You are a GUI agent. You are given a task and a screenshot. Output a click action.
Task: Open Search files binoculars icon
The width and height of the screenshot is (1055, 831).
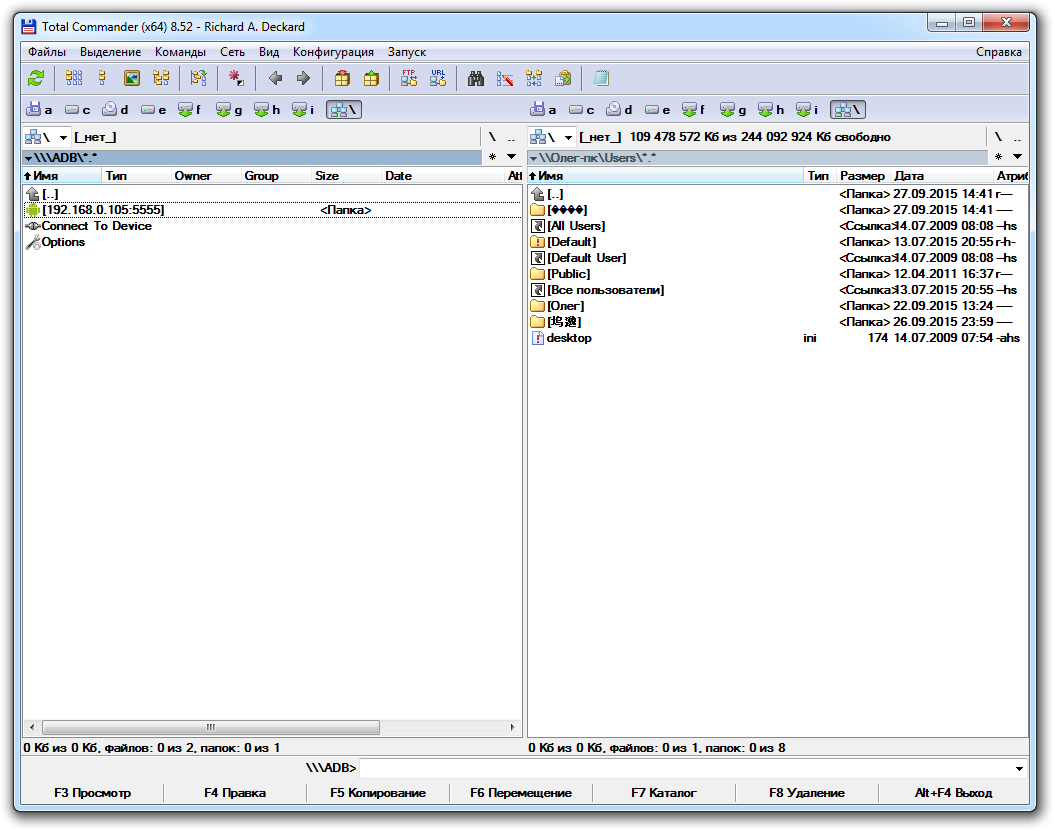477,78
